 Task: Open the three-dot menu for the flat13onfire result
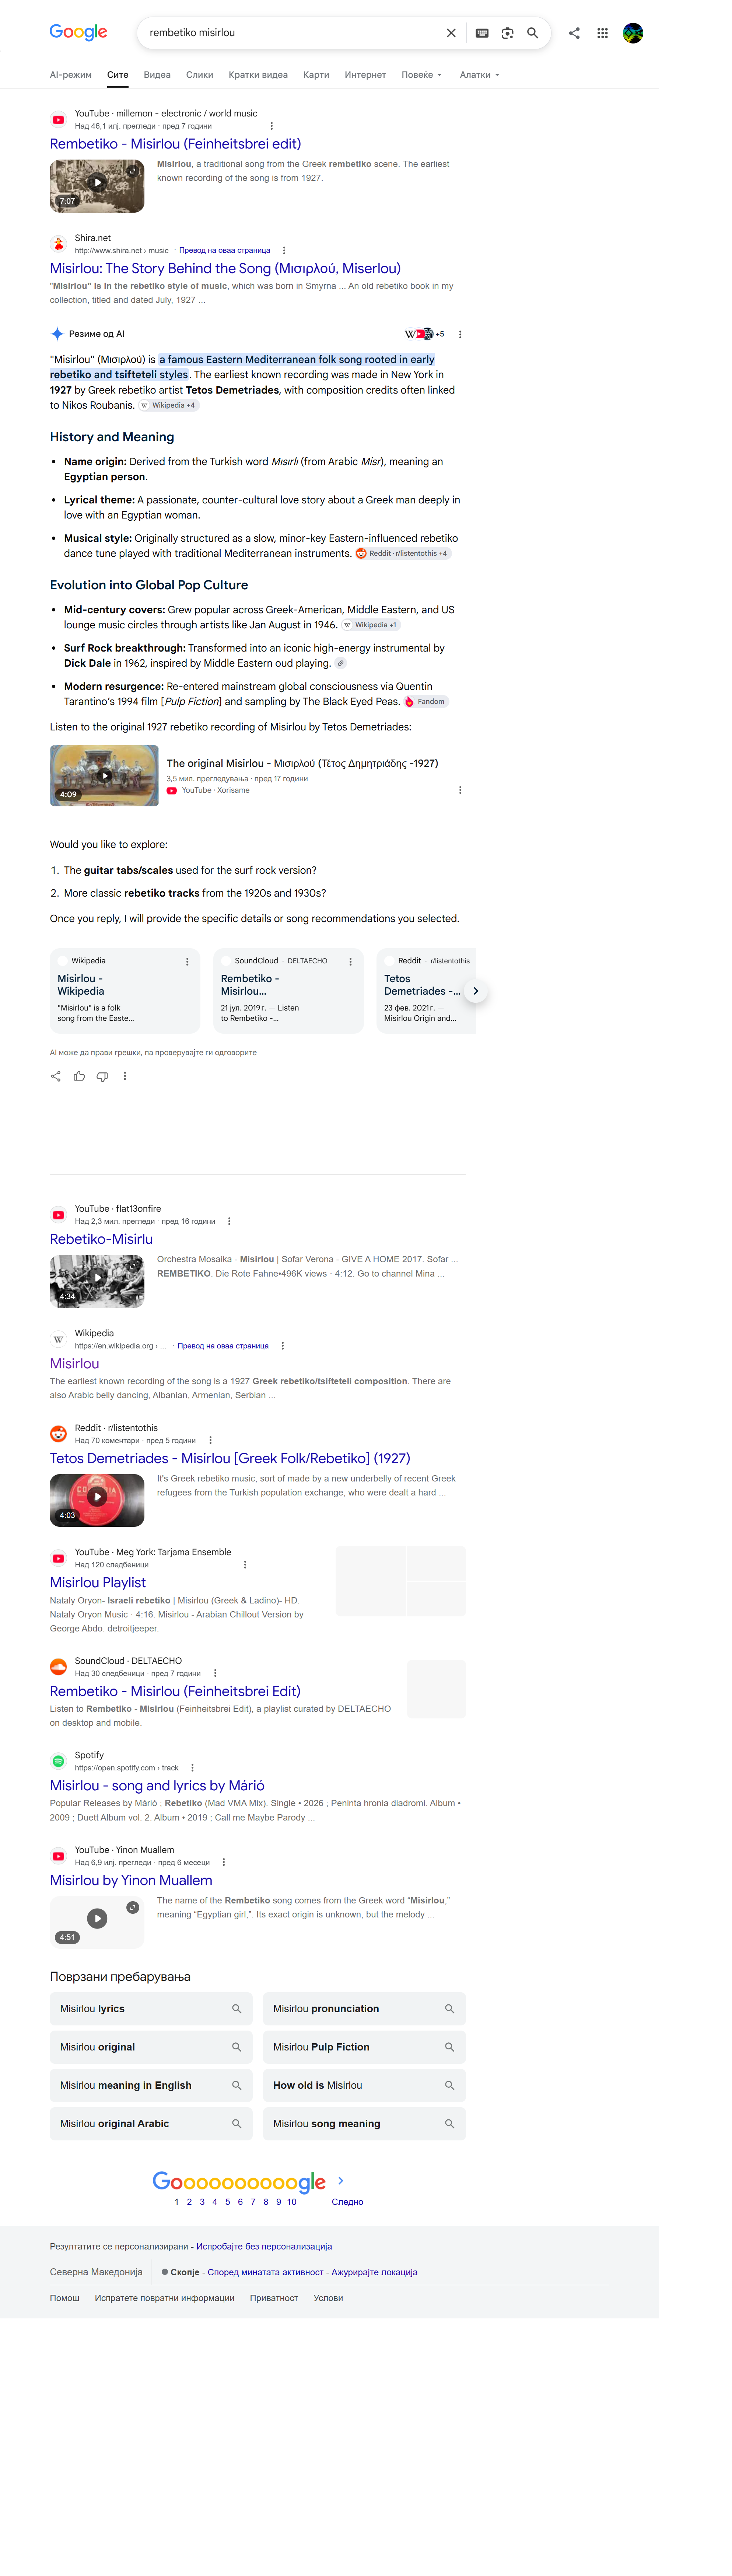click(230, 1221)
